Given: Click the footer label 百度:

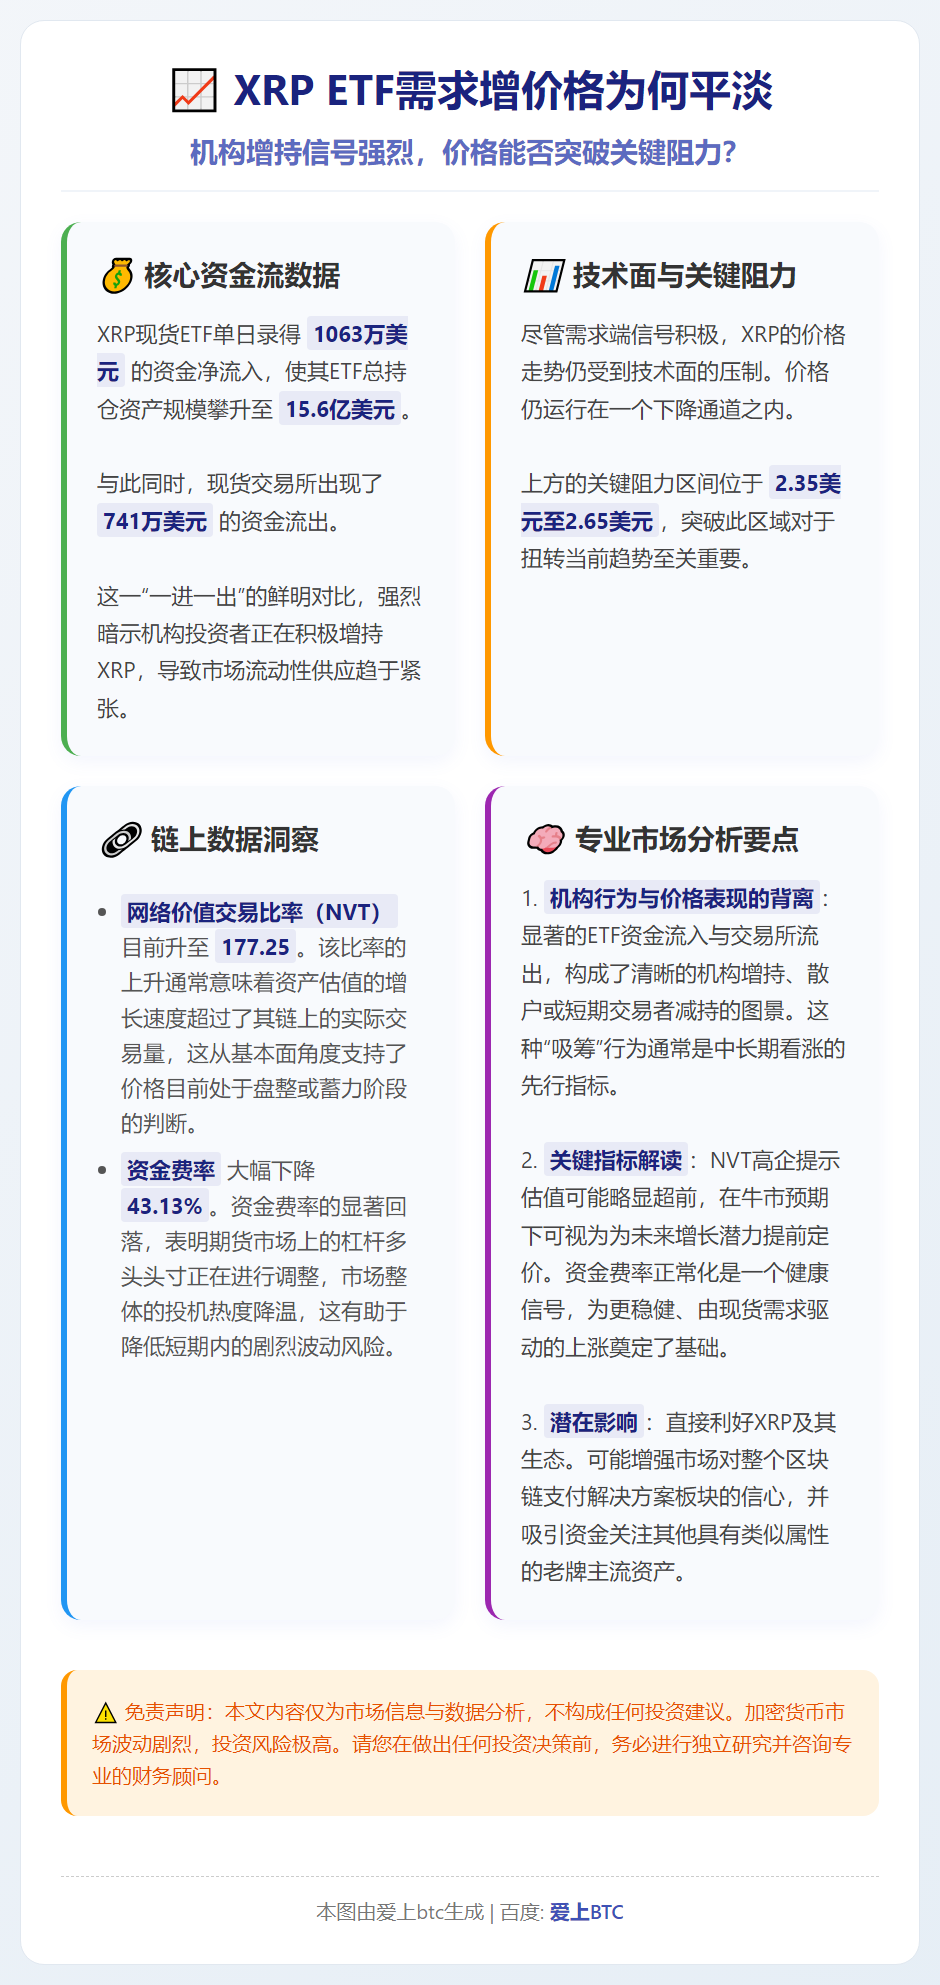Looking at the screenshot, I should [x=522, y=1912].
